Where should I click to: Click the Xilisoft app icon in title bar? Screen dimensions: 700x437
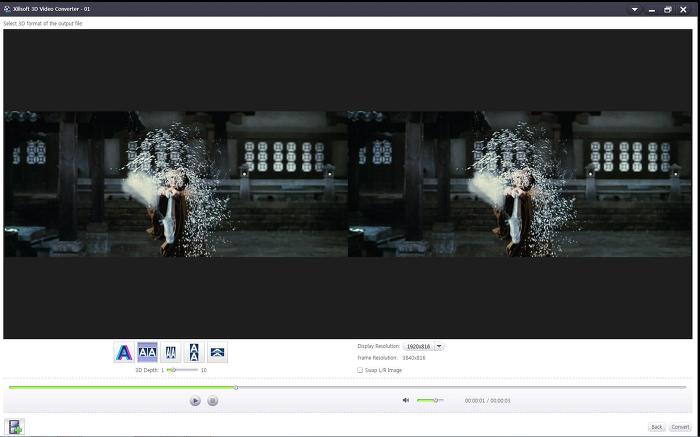pos(7,9)
